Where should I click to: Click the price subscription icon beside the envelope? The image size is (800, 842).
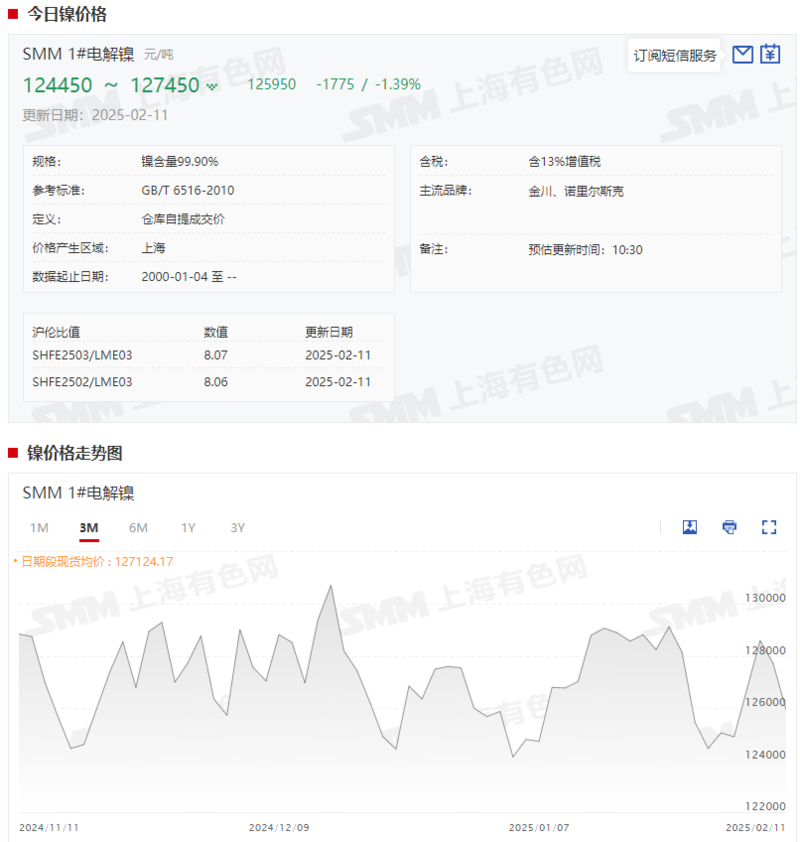click(770, 54)
